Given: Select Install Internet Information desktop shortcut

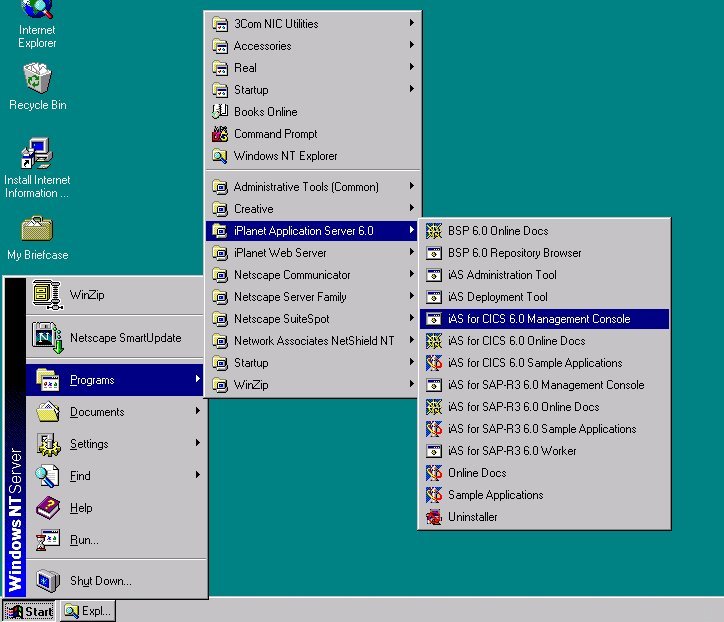Looking at the screenshot, I should [37, 168].
